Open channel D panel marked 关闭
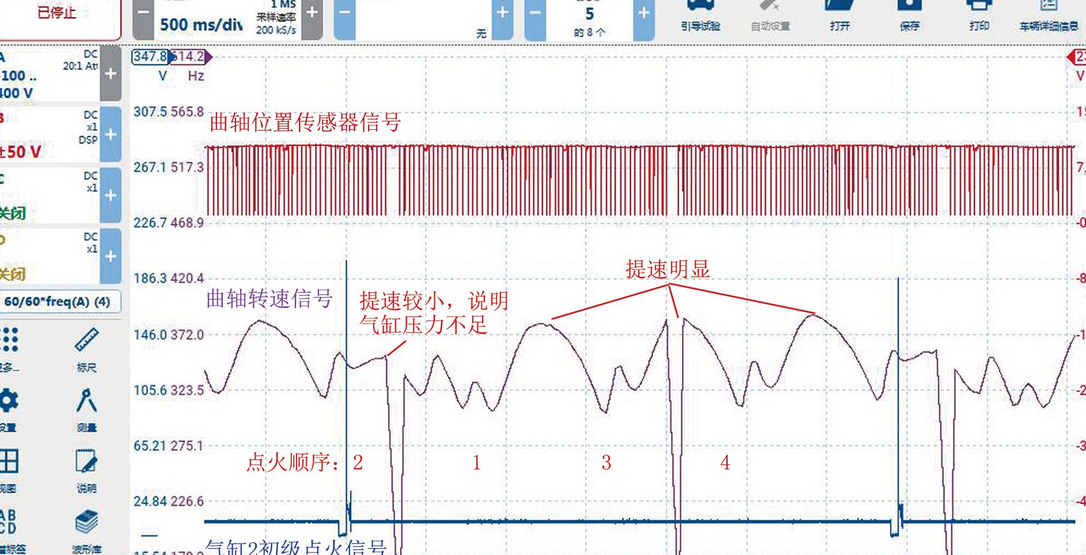The height and width of the screenshot is (555, 1086). (x=48, y=256)
